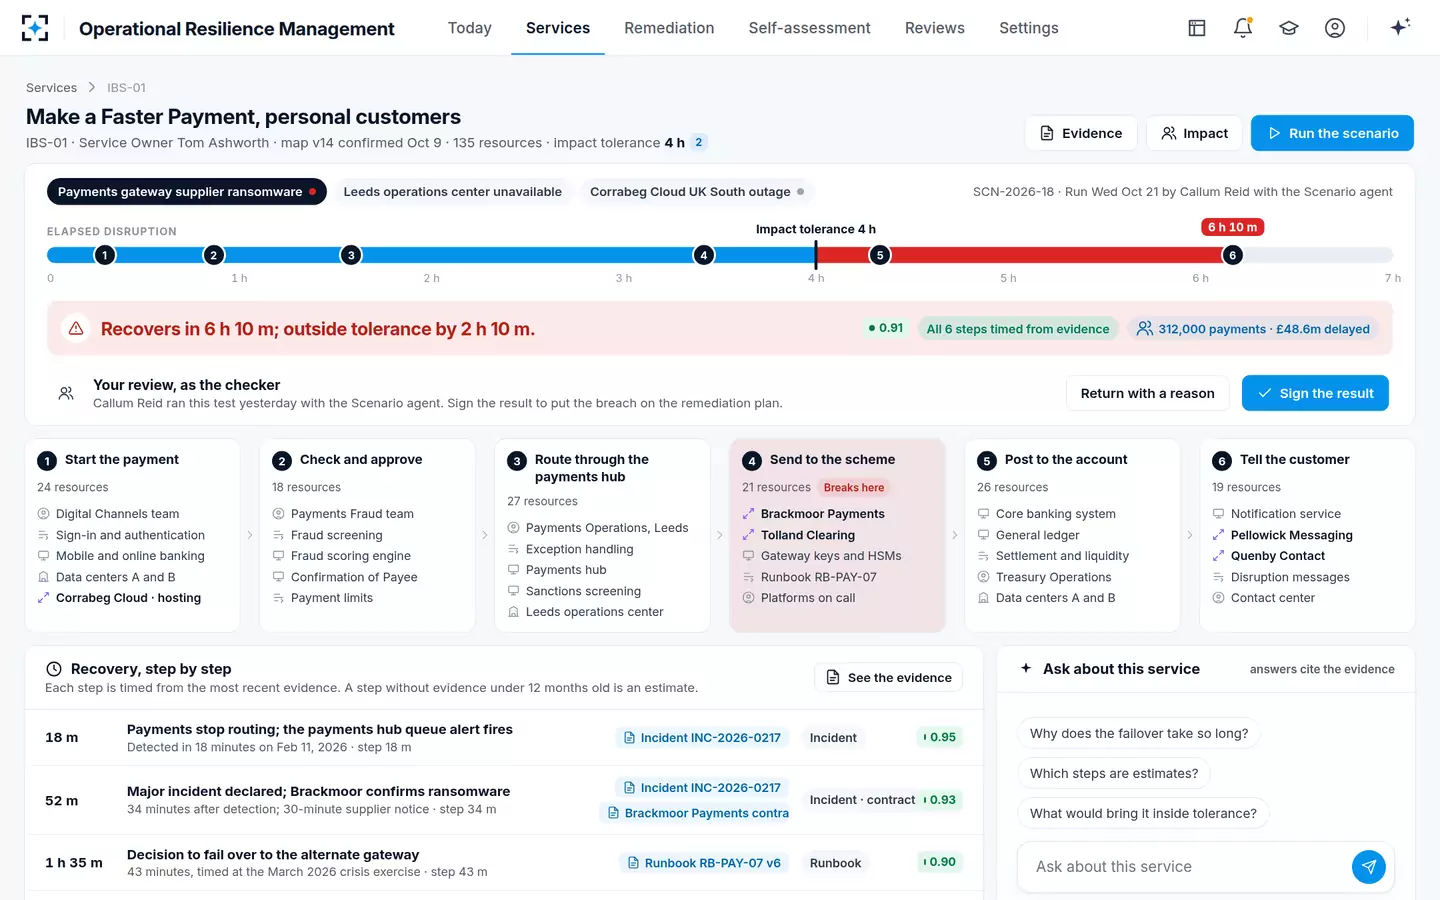The width and height of the screenshot is (1440, 900).
Task: Select the Corrabeg Cloud UK South outage scenario
Action: [x=696, y=192]
